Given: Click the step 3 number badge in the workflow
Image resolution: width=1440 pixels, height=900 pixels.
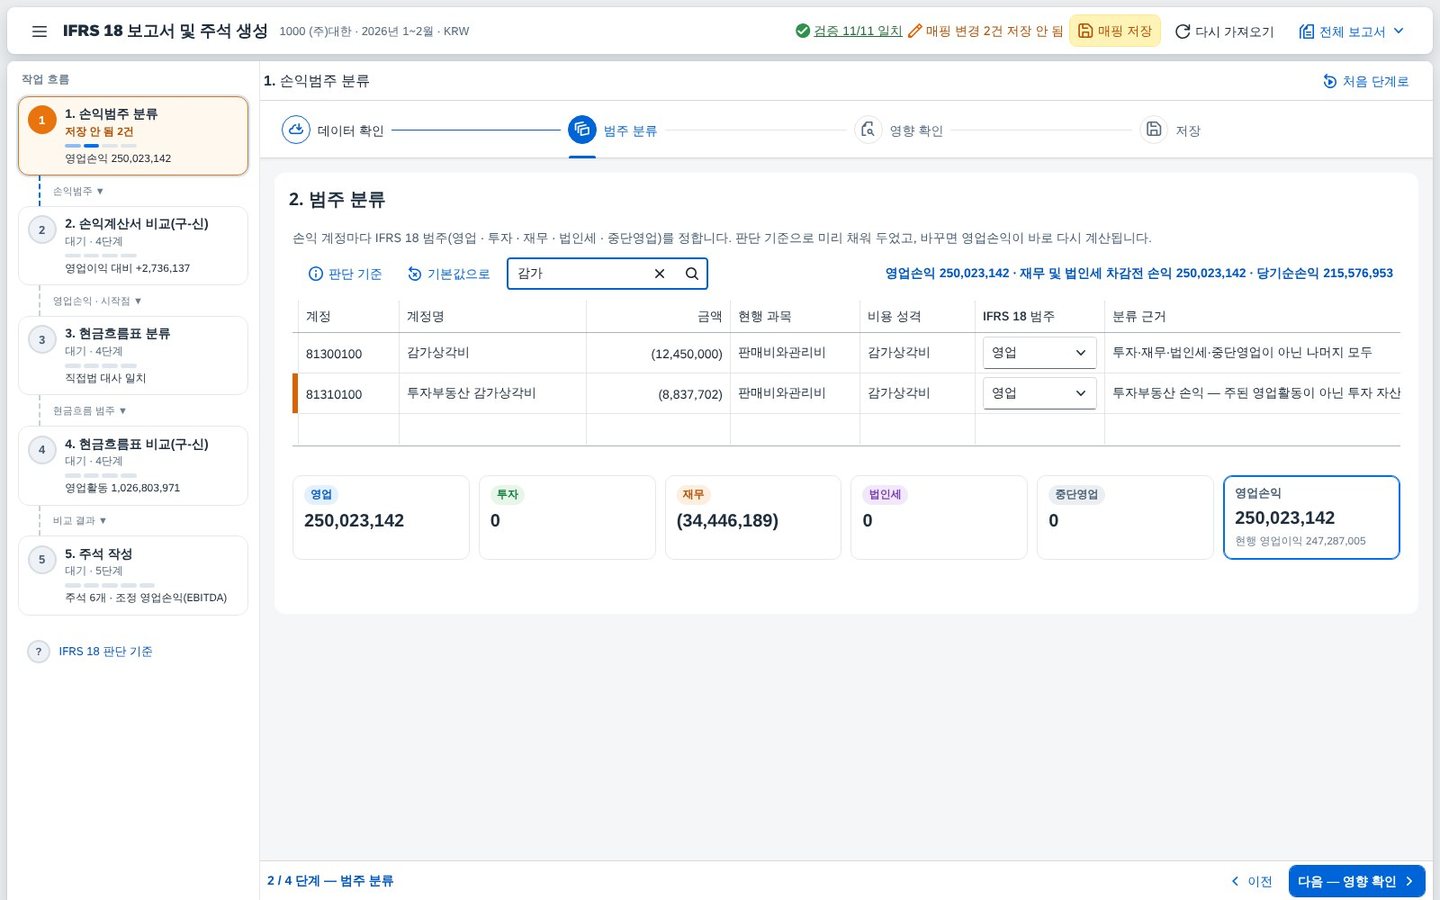Looking at the screenshot, I should point(42,340).
